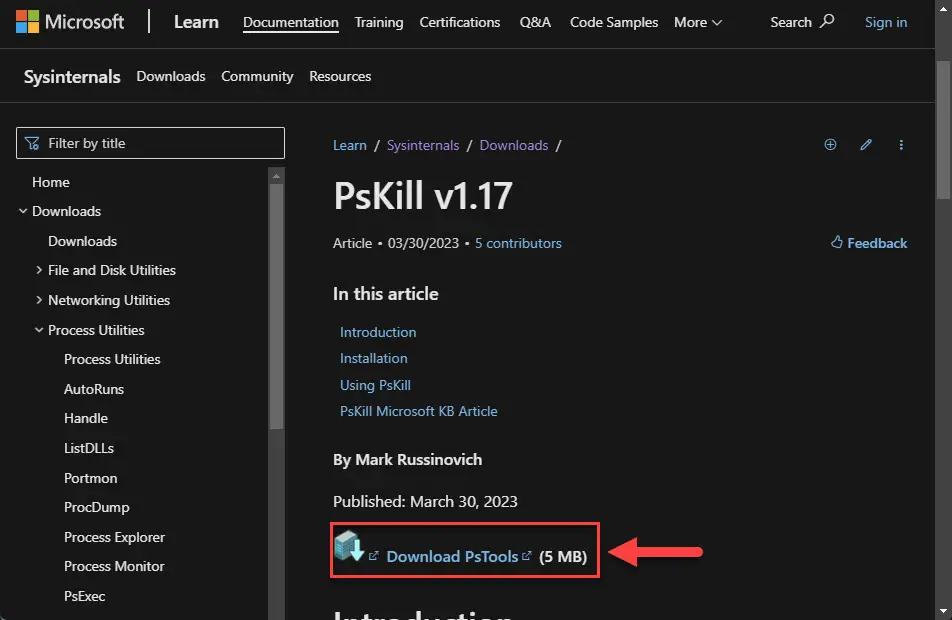
Task: Click the edit pencil icon
Action: (866, 145)
